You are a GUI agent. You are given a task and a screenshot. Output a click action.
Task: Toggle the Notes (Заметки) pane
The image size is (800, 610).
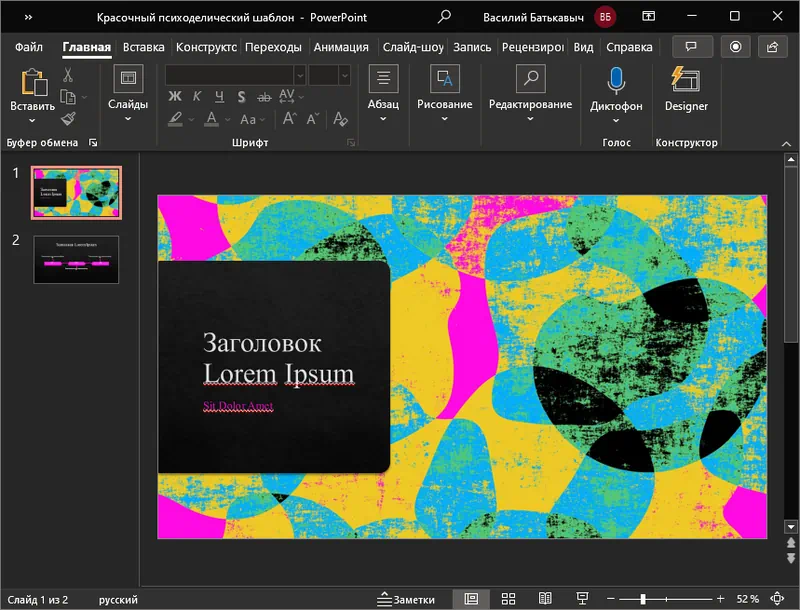point(406,599)
